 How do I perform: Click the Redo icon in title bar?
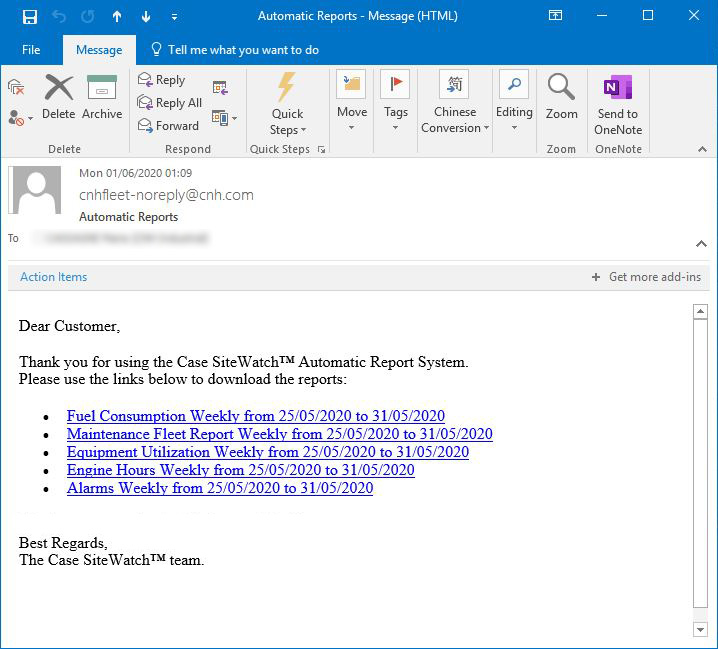[x=87, y=17]
